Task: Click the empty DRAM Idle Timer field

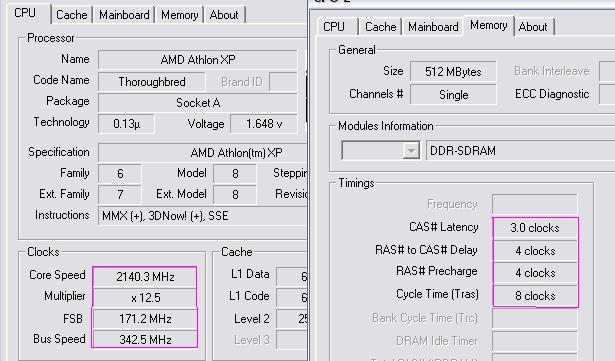Action: click(x=535, y=341)
